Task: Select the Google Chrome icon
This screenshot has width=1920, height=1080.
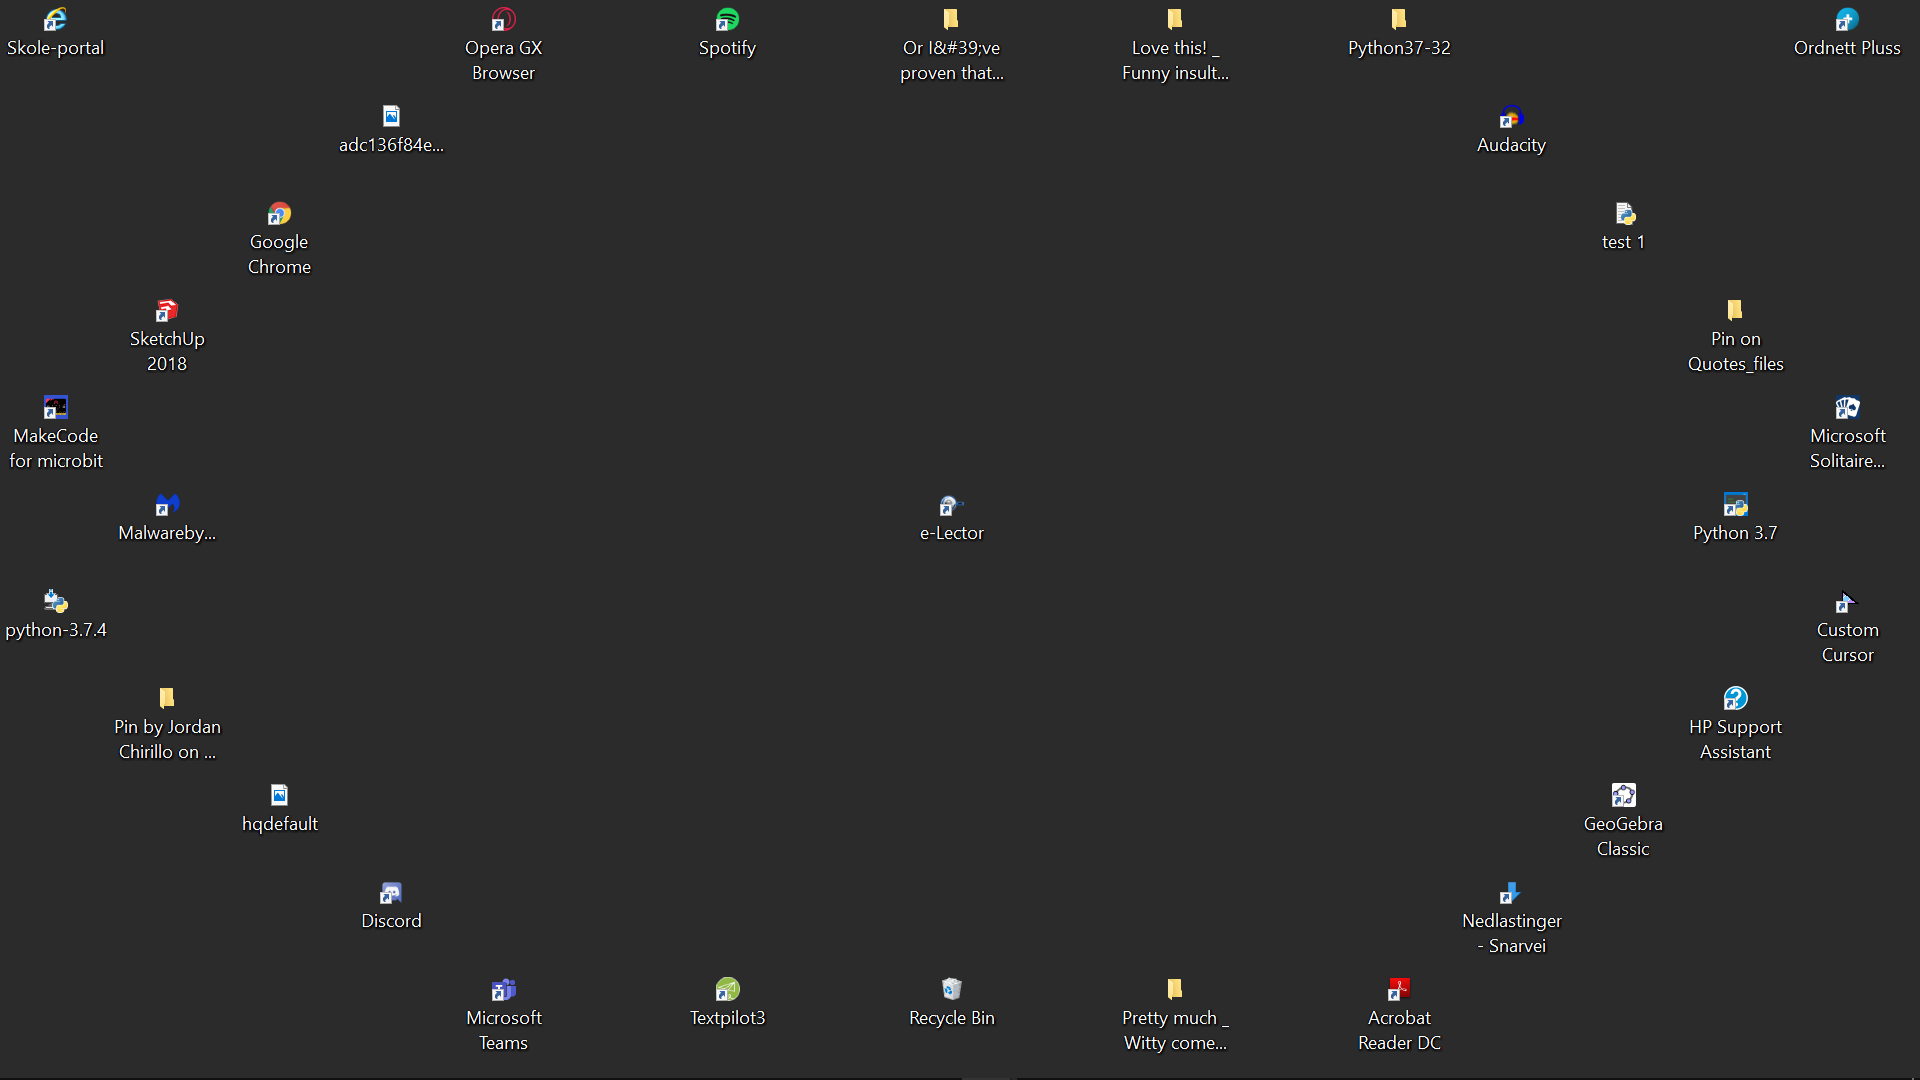Action: [x=279, y=214]
